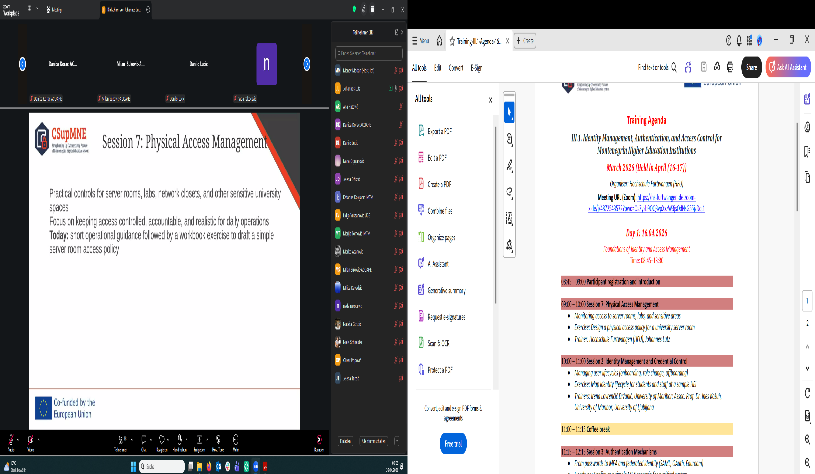Click the participant search field in Participants panel
Image resolution: width=815 pixels, height=474 pixels.
click(369, 53)
